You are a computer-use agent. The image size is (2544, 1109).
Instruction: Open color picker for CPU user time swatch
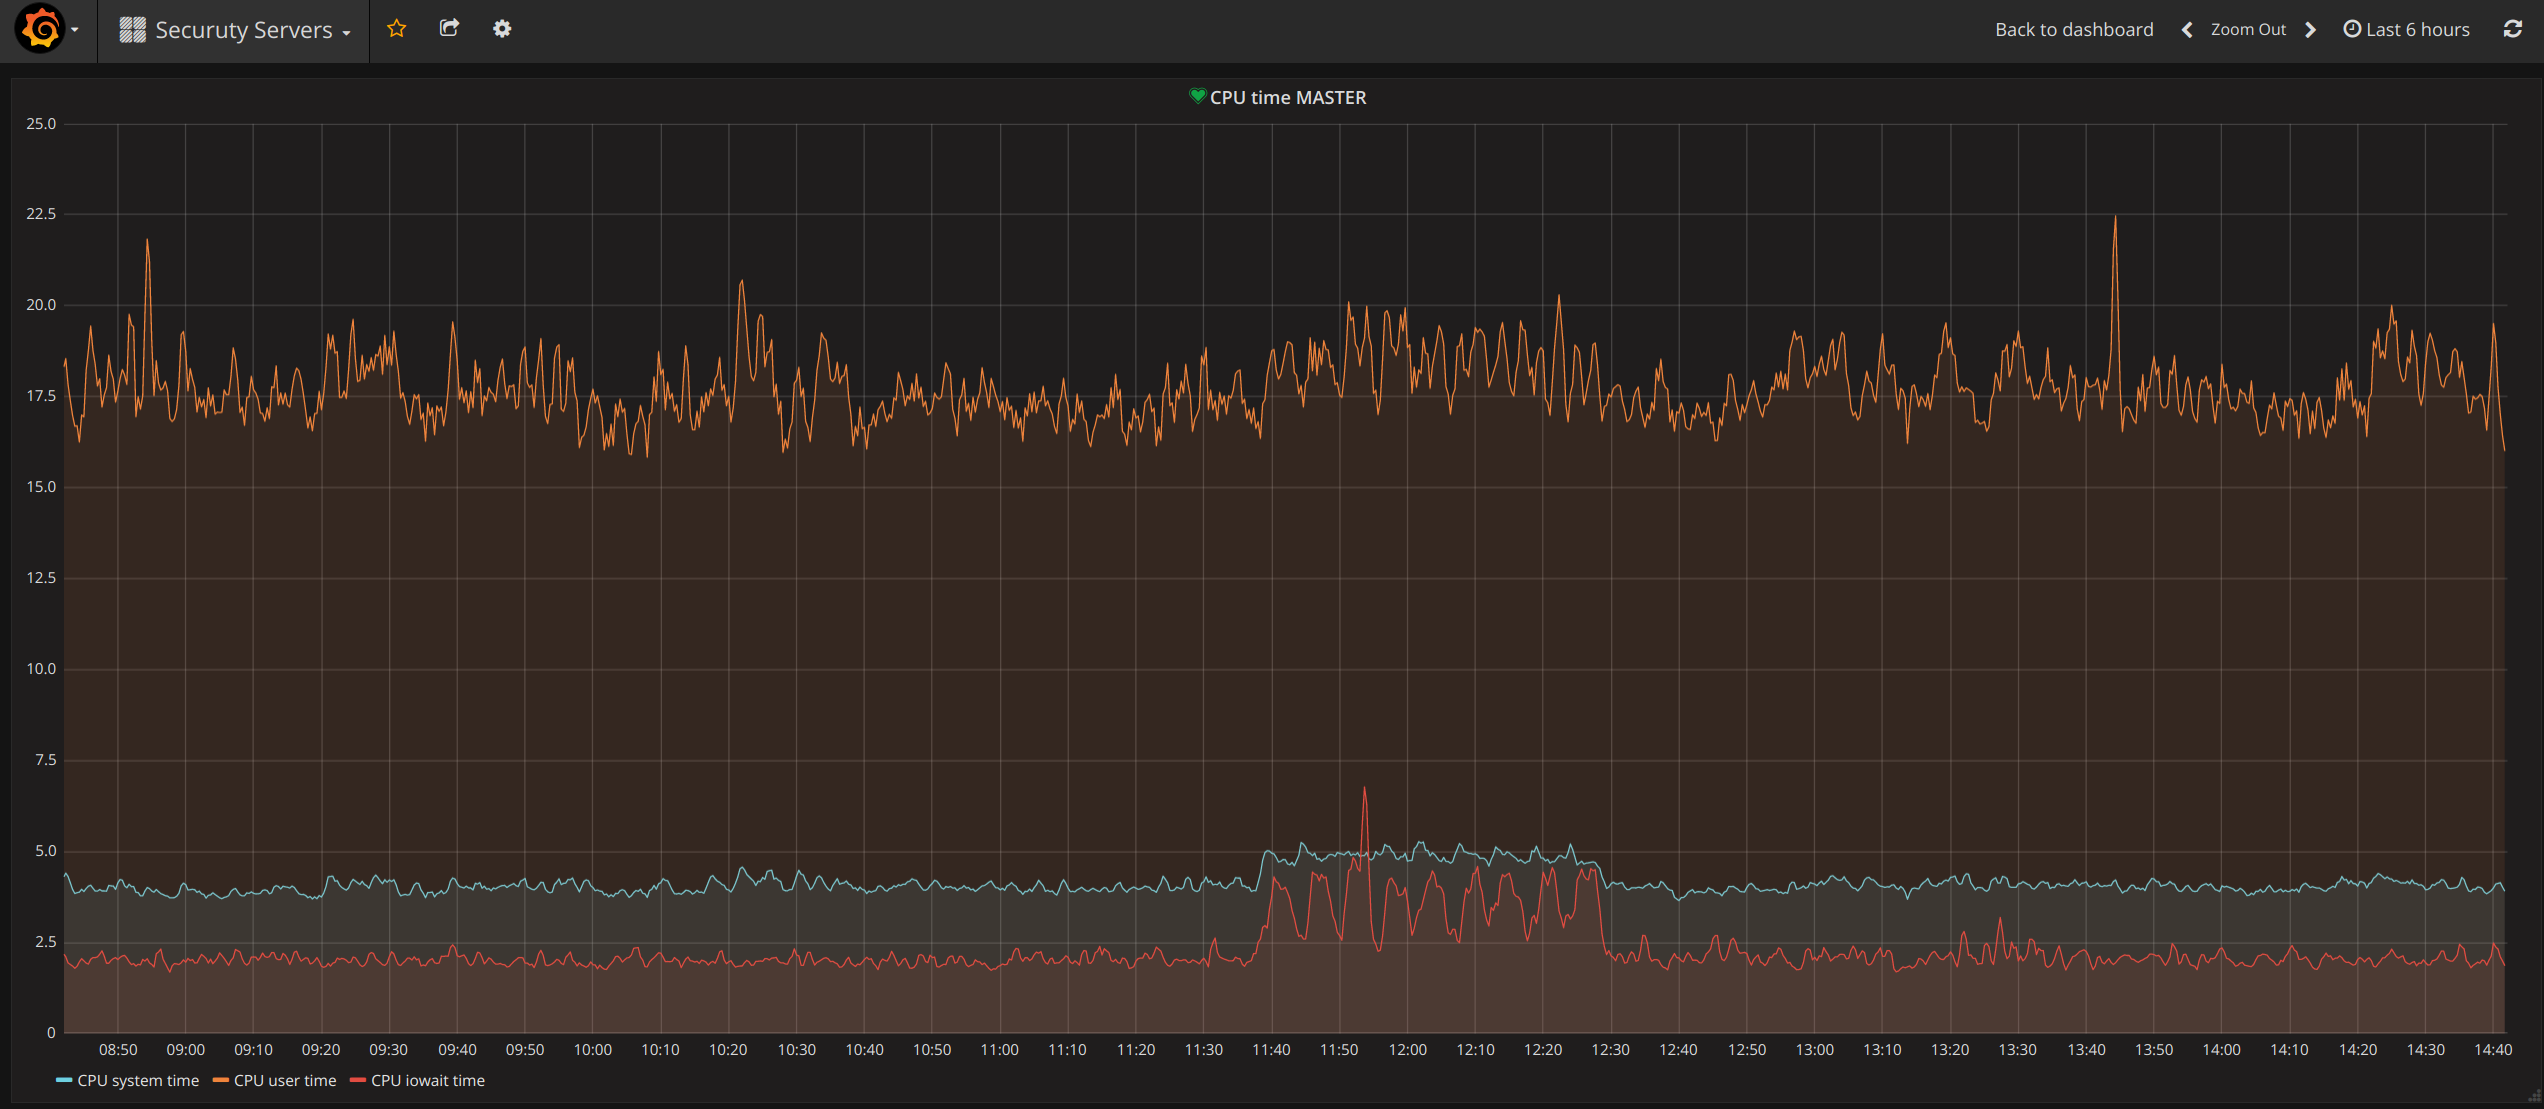tap(221, 1081)
